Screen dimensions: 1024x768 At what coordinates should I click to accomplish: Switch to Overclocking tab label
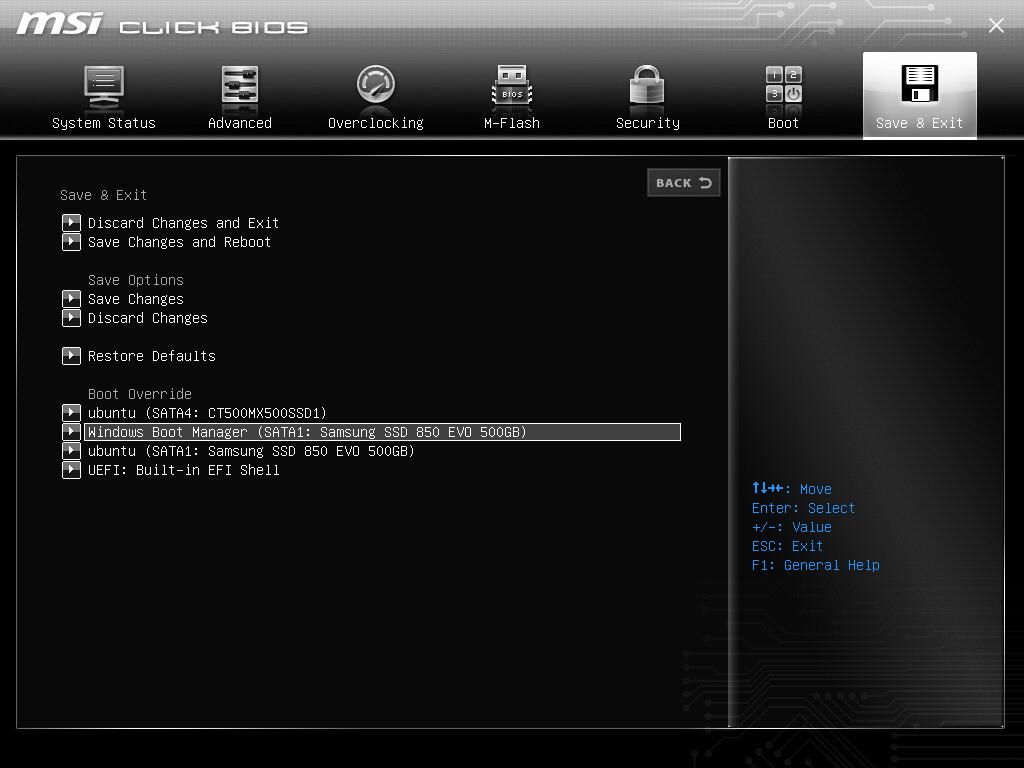(x=376, y=123)
